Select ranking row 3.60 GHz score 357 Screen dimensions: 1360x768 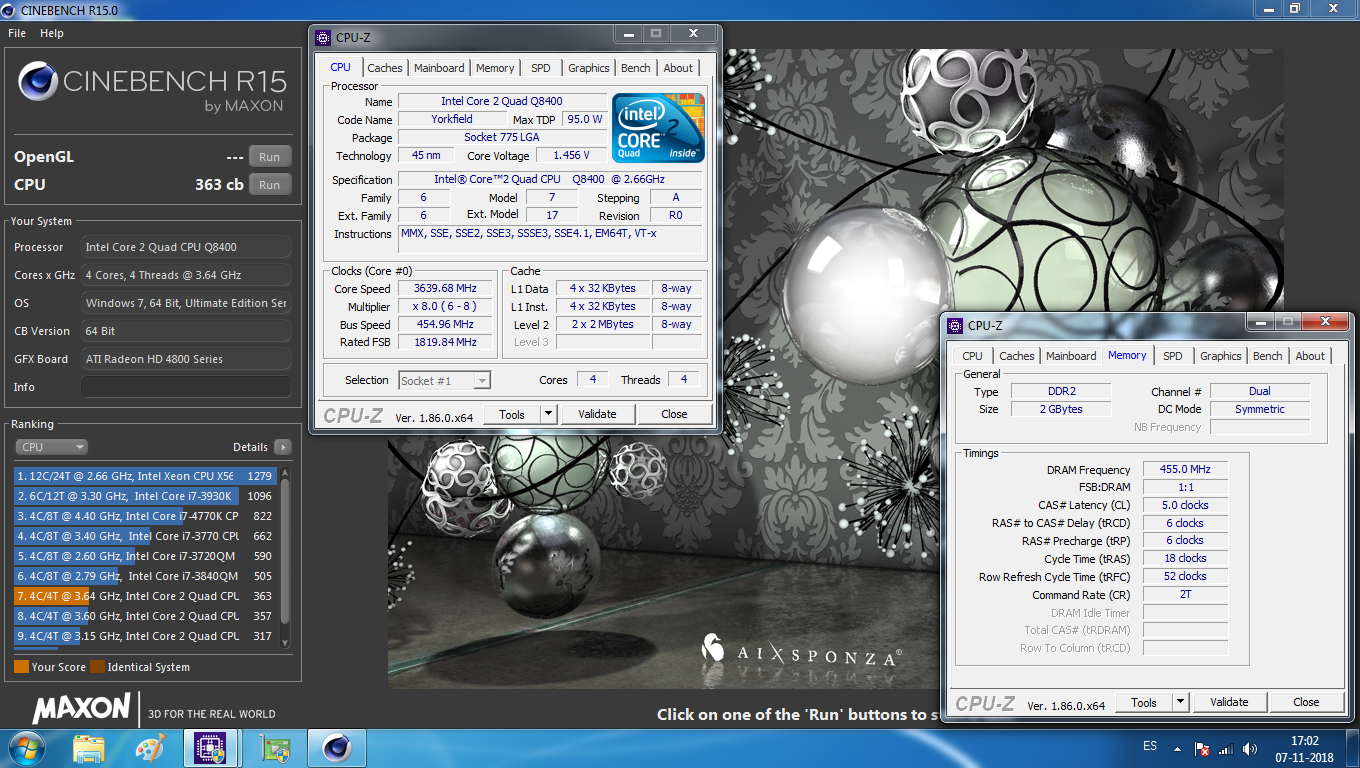[145, 616]
